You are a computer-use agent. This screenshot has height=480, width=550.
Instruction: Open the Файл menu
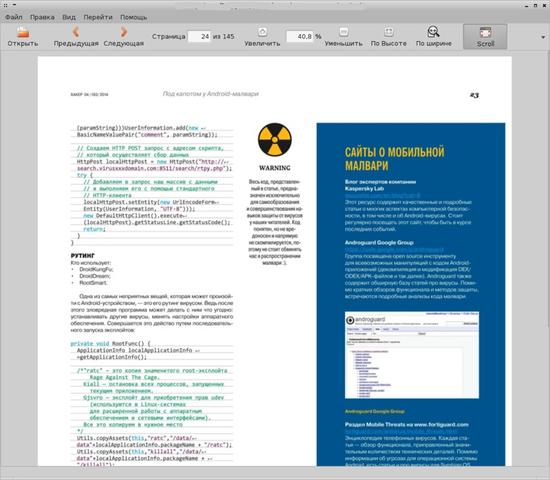[x=14, y=17]
